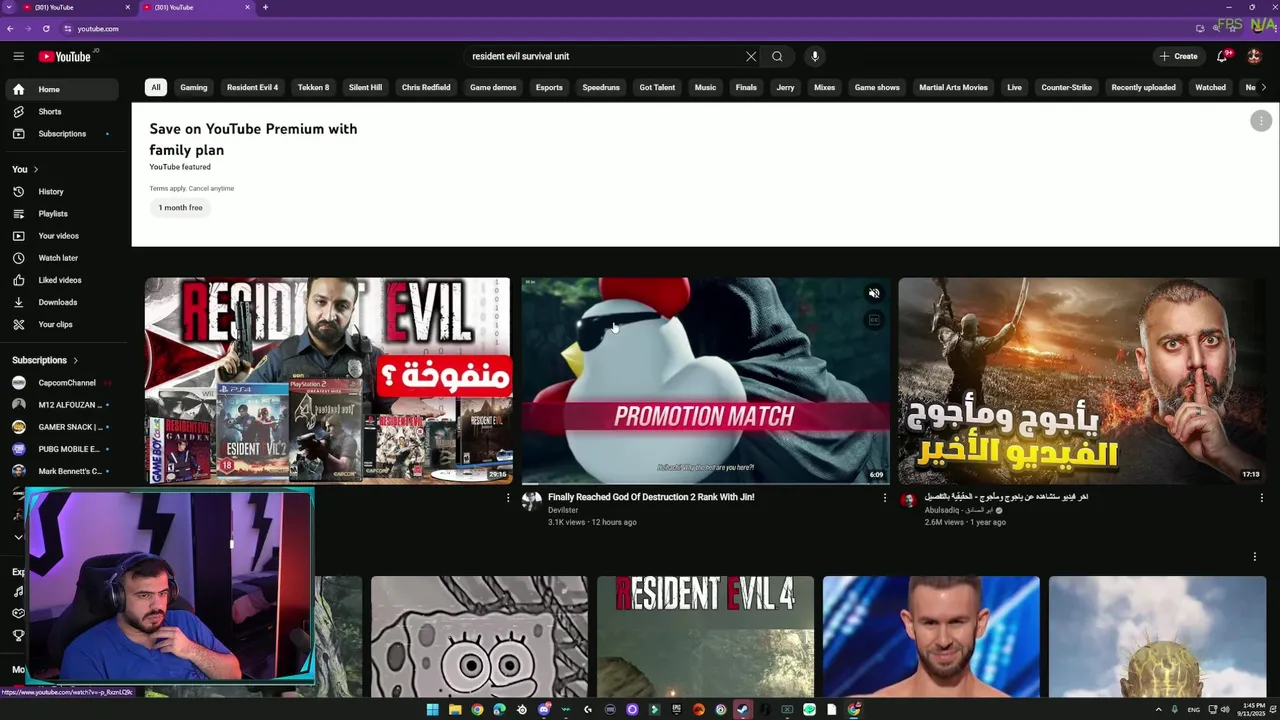Select the Tekken 8 chip
1280x720 pixels.
313,87
